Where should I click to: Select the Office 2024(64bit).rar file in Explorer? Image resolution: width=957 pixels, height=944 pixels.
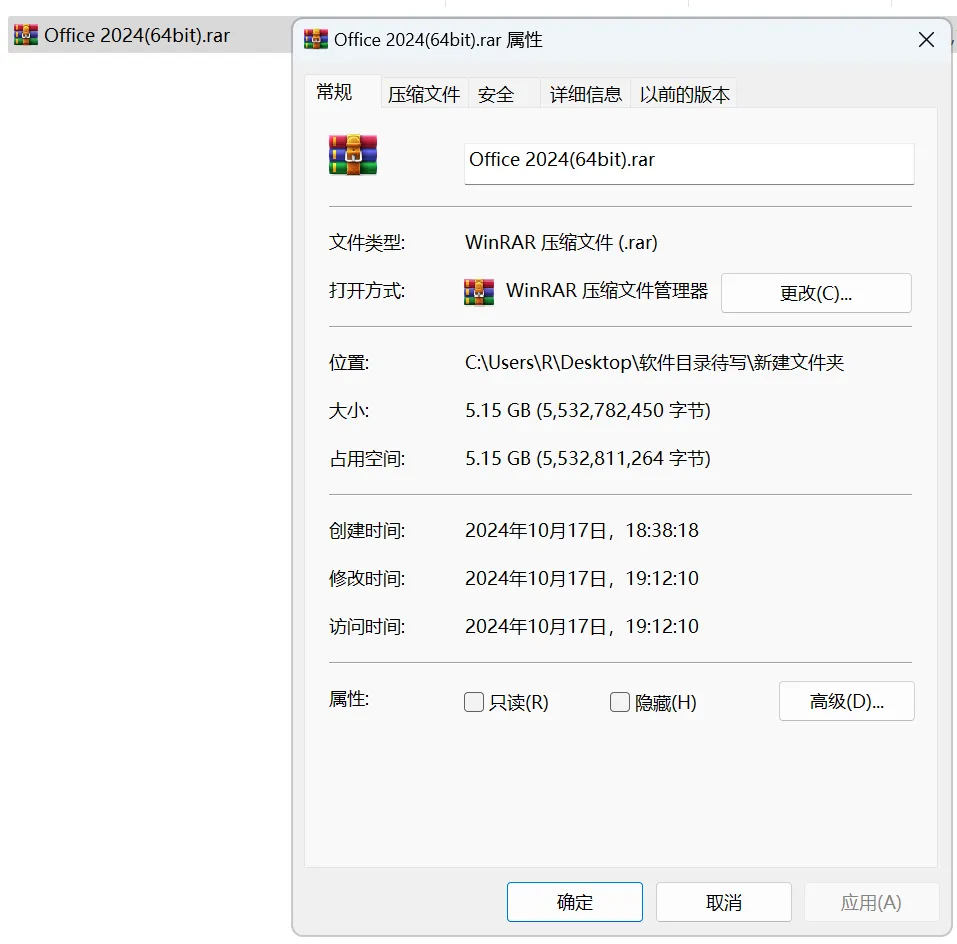pyautogui.click(x=150, y=35)
